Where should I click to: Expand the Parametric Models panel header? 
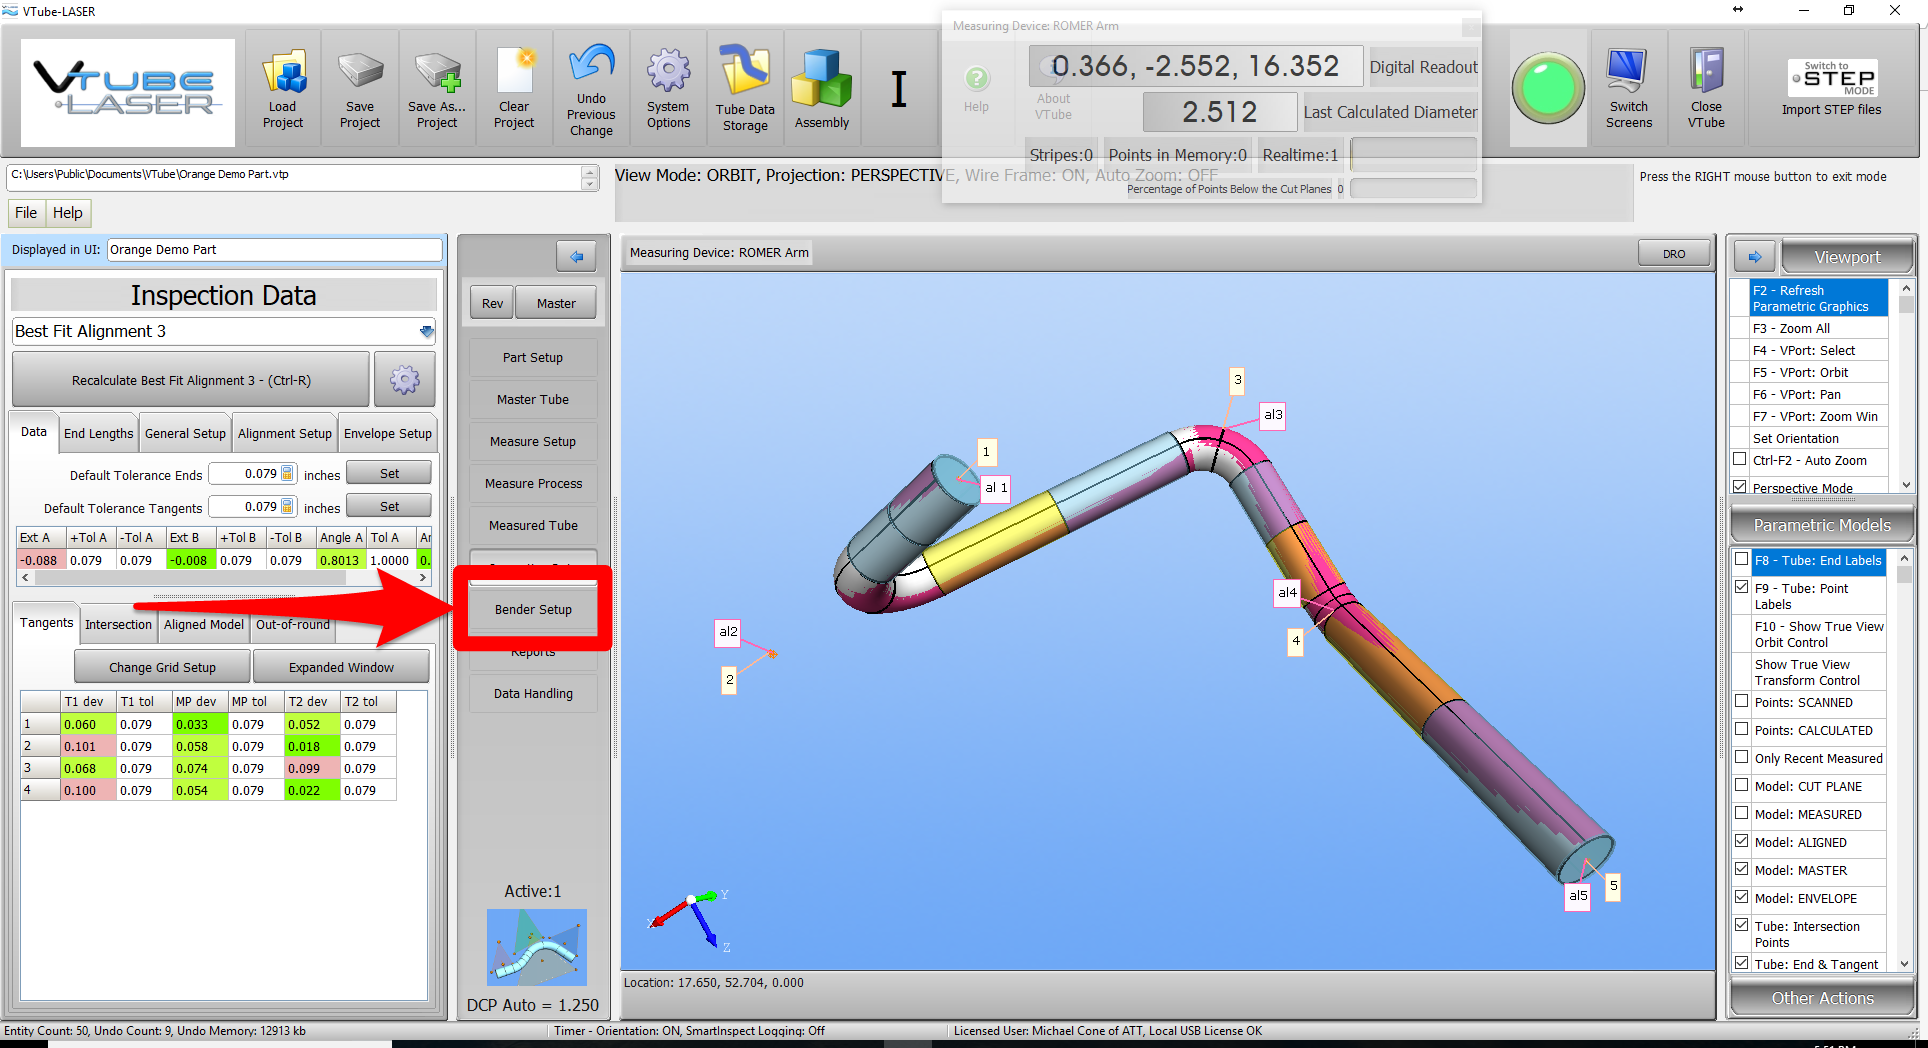[x=1822, y=525]
